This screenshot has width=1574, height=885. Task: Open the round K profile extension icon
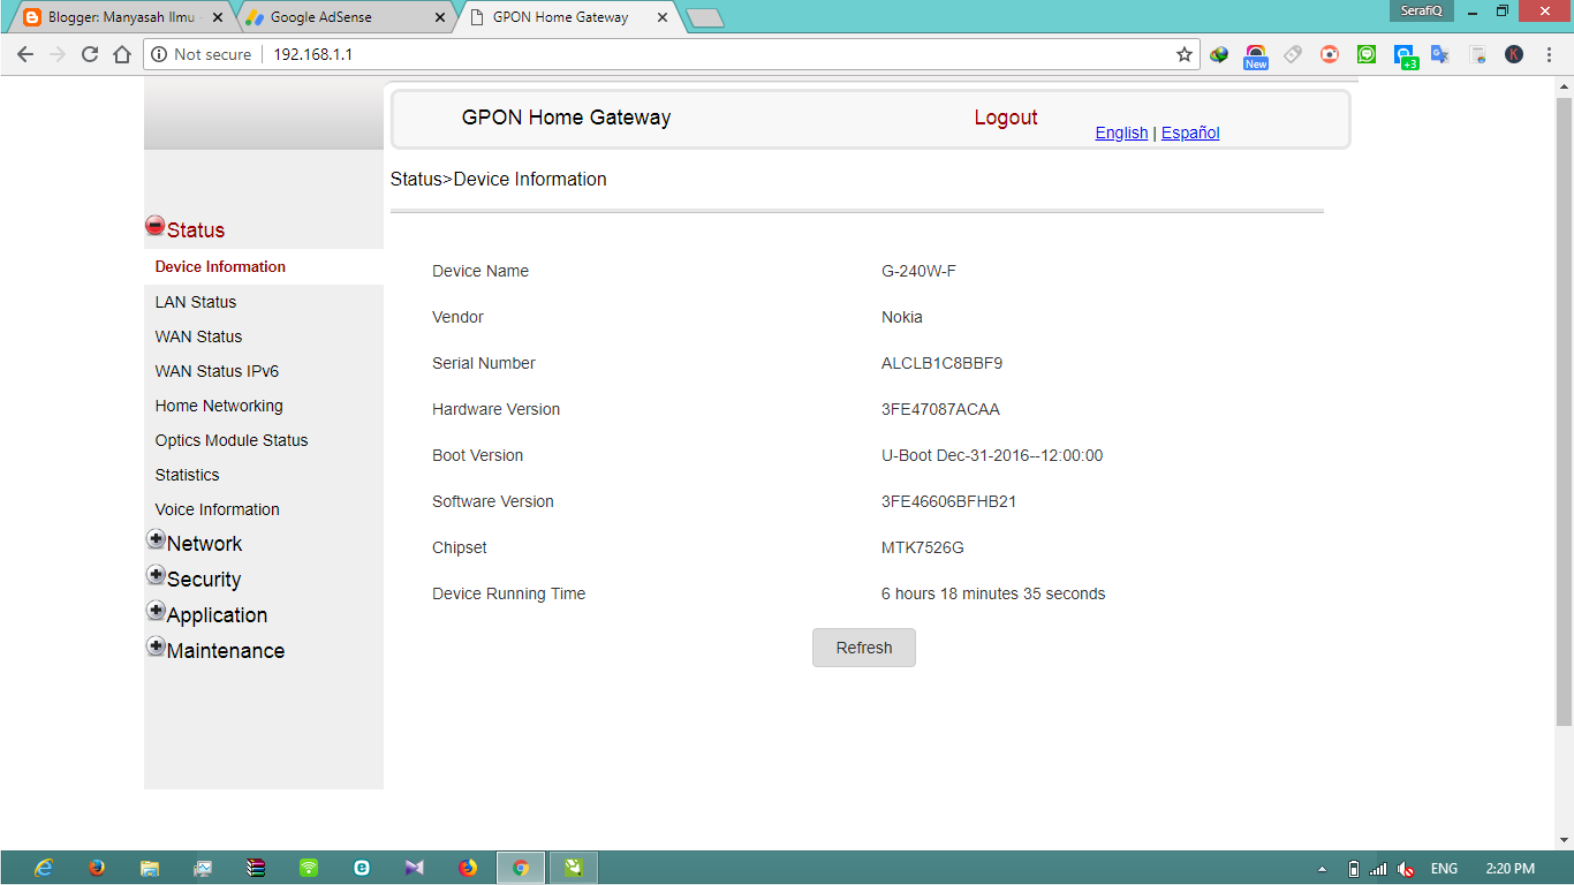point(1514,55)
